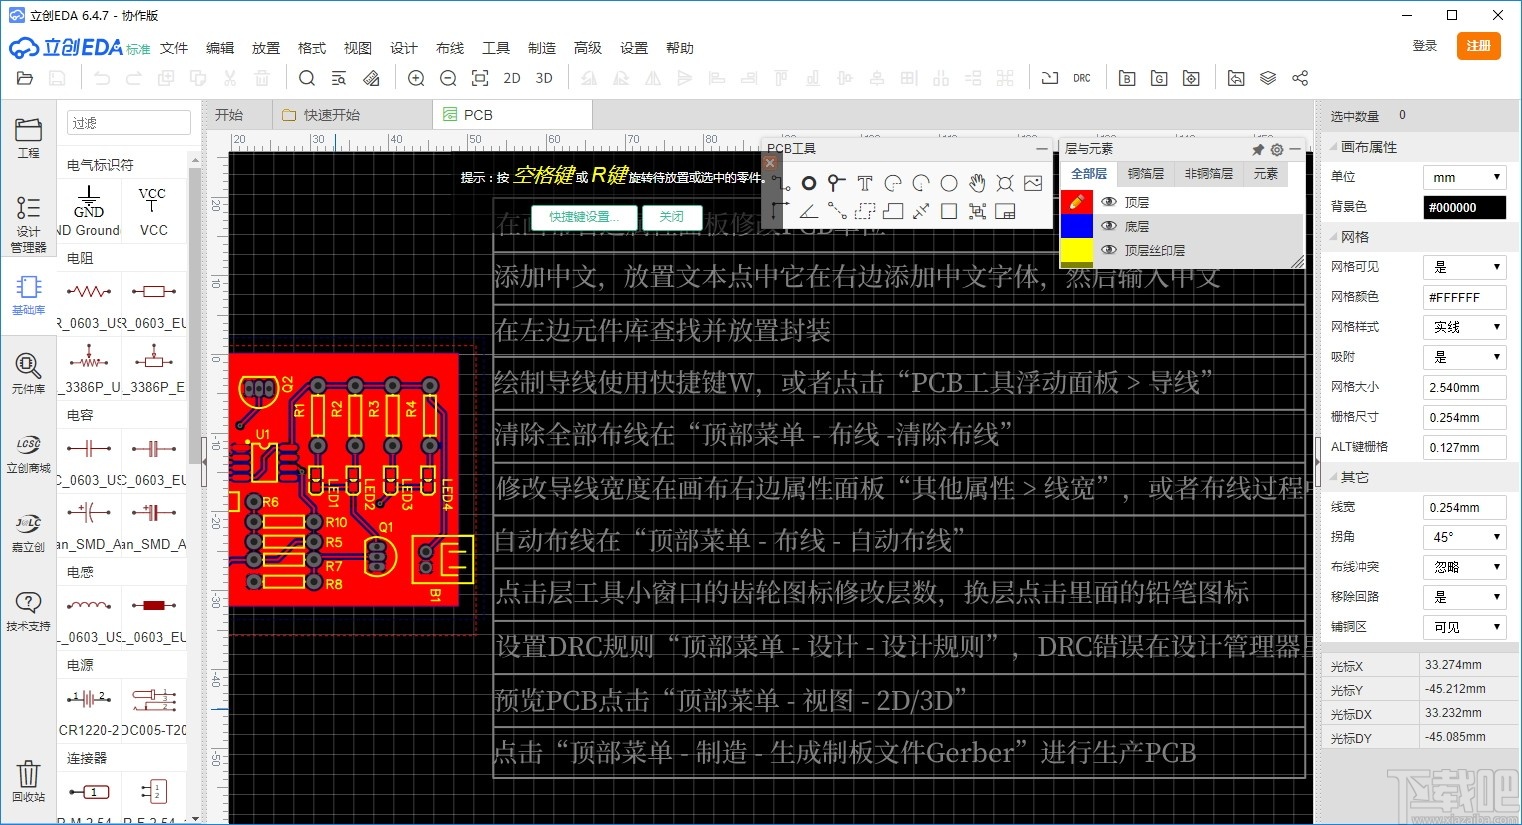1522x825 pixels.
Task: Click the black 背景色 color swatch
Action: (x=1464, y=207)
